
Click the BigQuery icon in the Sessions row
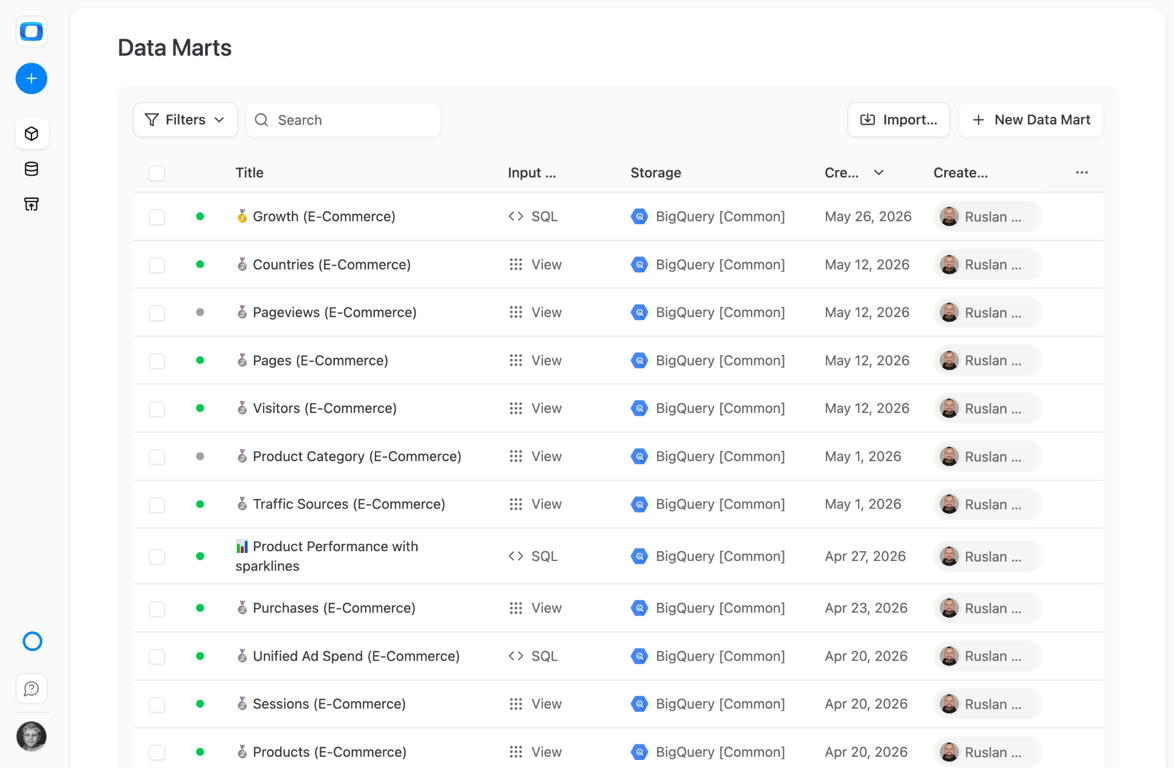pos(639,704)
